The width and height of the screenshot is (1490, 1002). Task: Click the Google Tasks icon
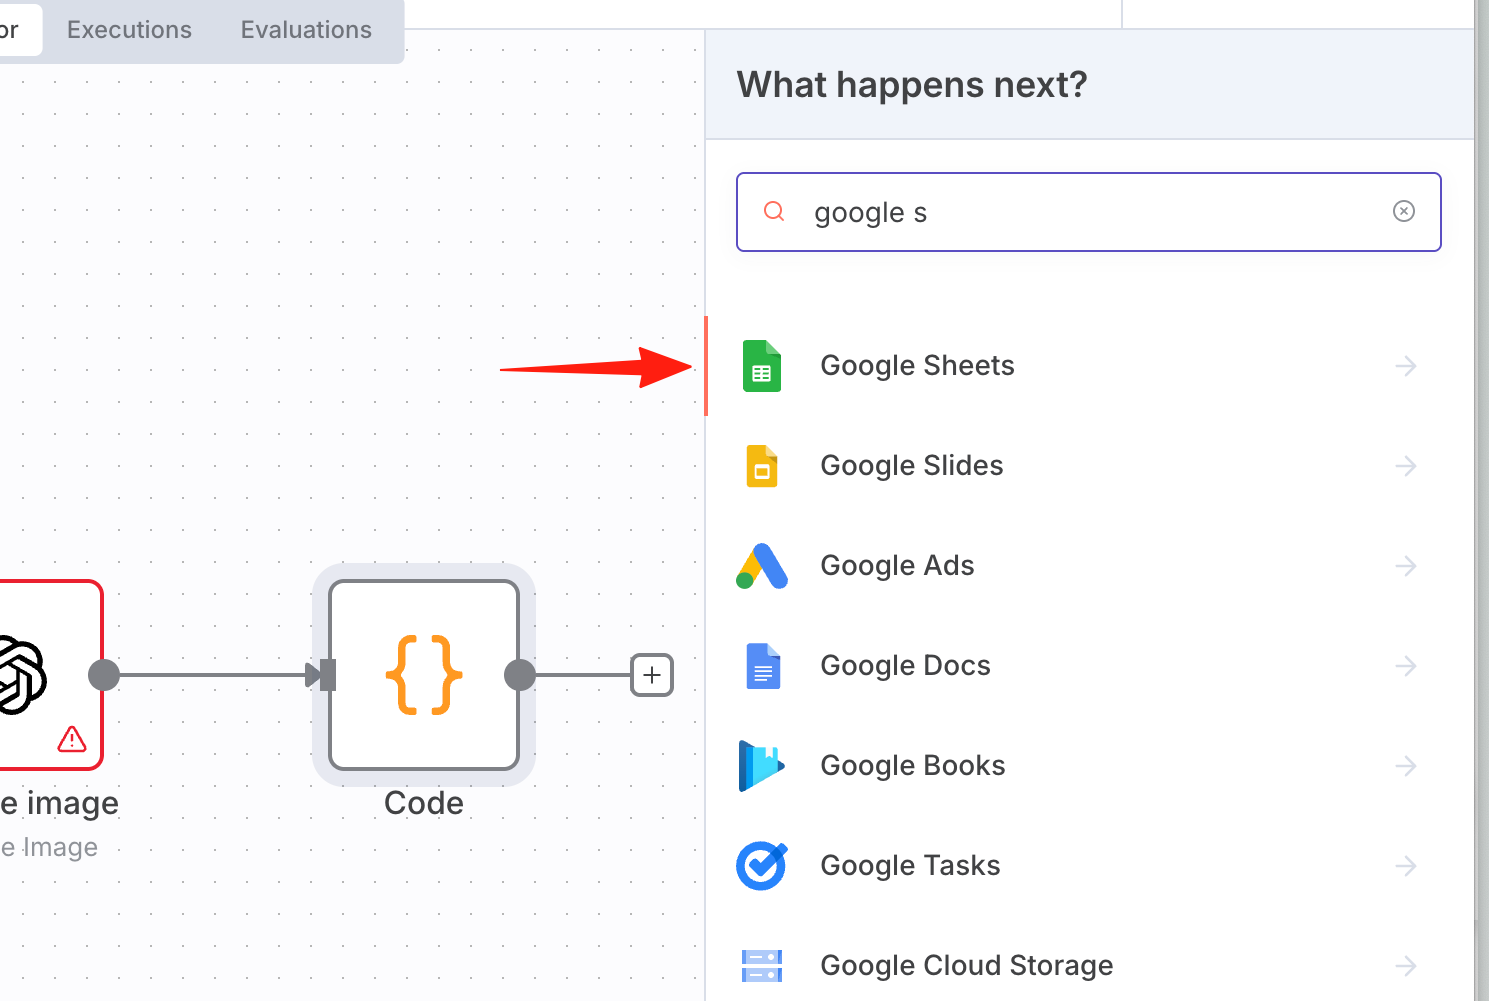(x=762, y=866)
